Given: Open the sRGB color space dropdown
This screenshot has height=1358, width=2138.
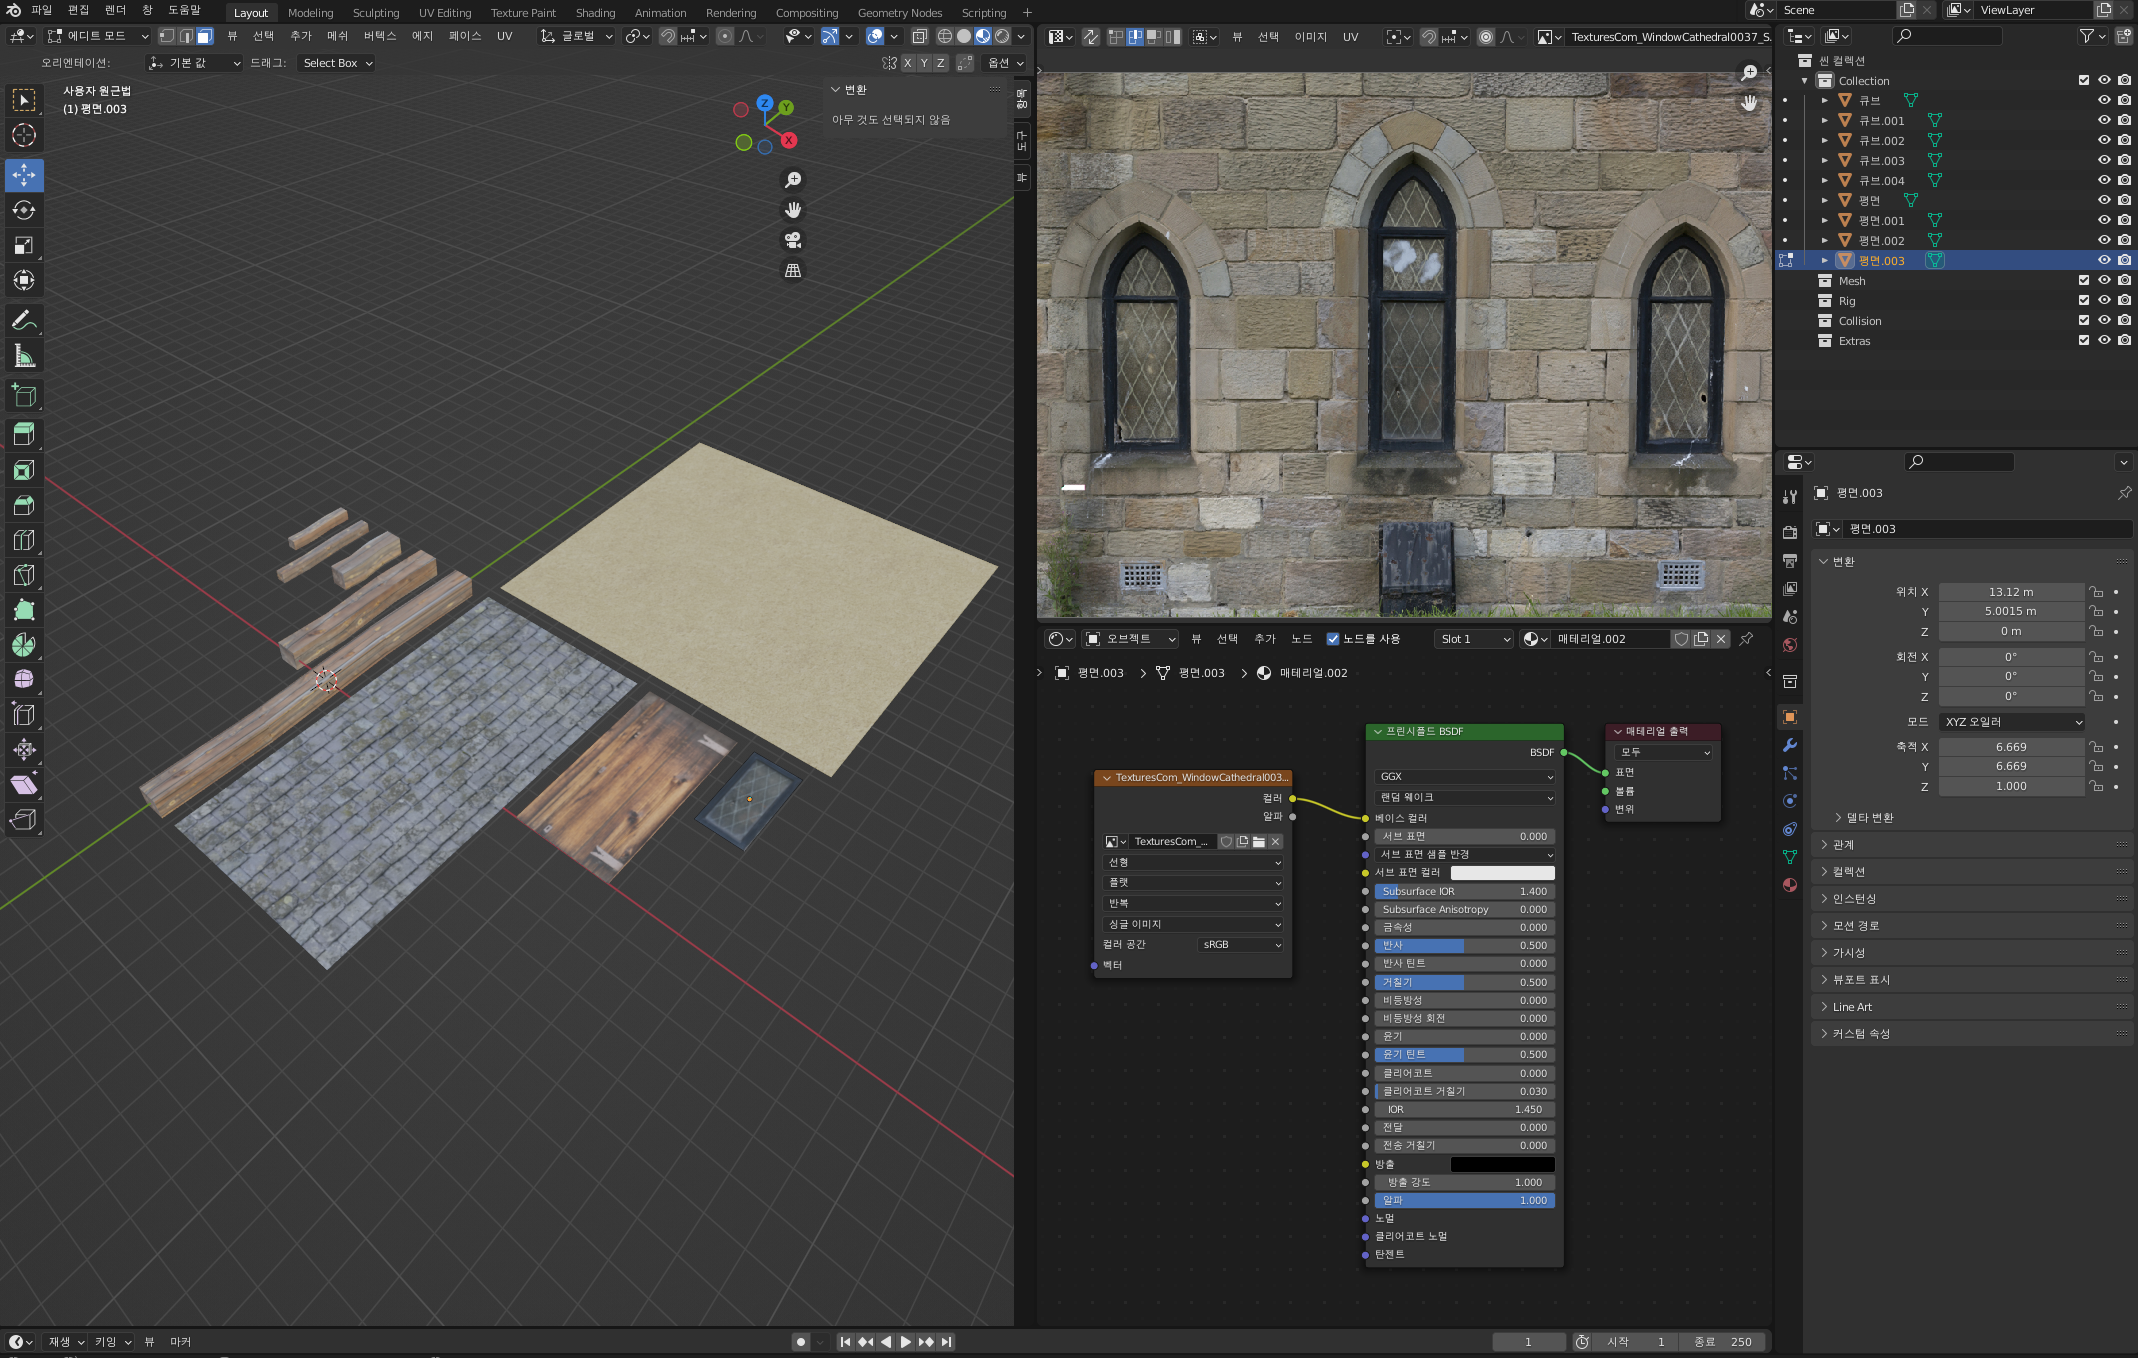Looking at the screenshot, I should [1241, 944].
